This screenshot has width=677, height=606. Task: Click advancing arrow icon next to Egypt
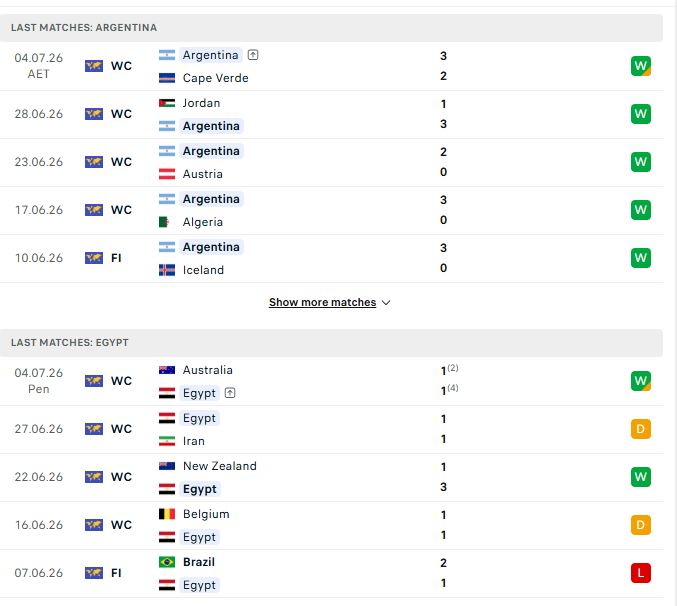coord(230,393)
